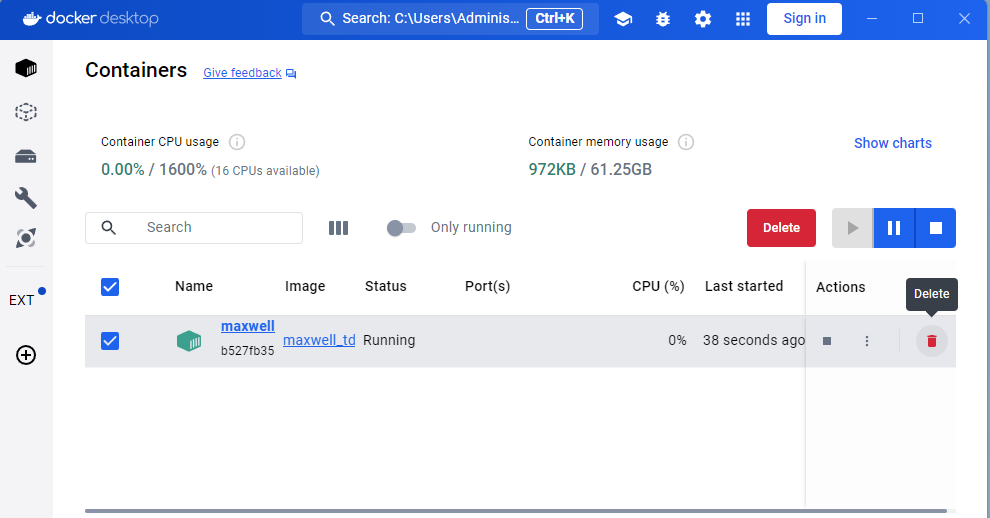Sort by the CPU (%) column header
The height and width of the screenshot is (518, 990).
coord(659,286)
